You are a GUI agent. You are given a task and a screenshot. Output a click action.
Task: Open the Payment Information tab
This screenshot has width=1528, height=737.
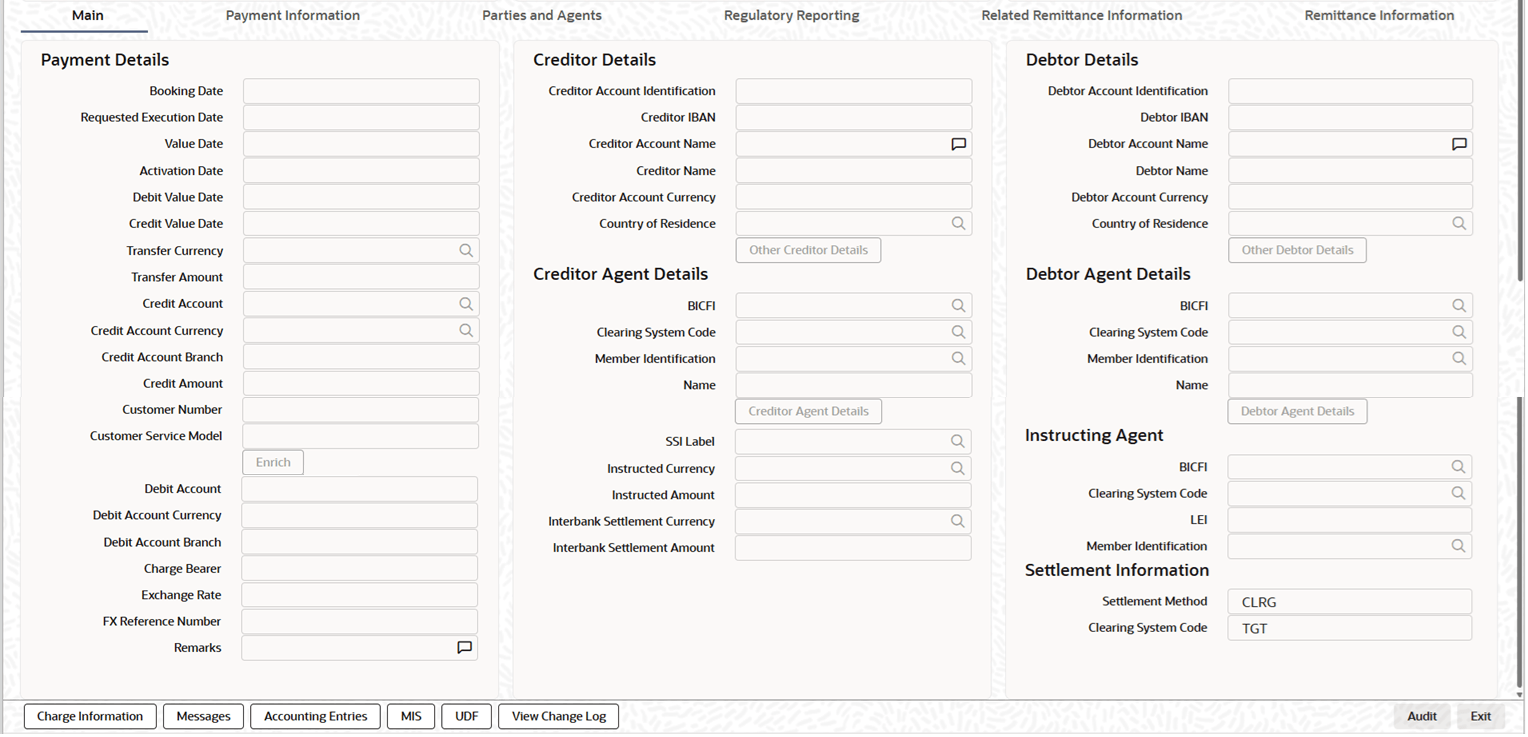293,15
